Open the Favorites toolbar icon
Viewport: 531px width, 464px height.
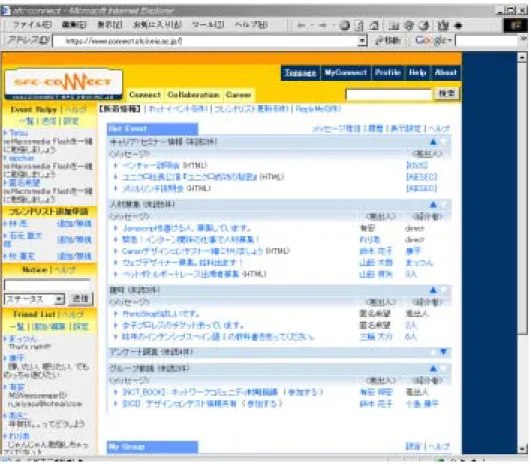pos(409,25)
